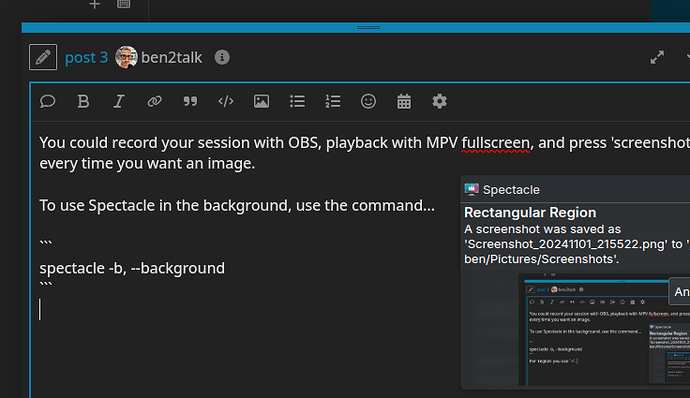This screenshot has height=398, width=690.
Task: Click the ben2talk user avatar
Action: pyautogui.click(x=126, y=57)
